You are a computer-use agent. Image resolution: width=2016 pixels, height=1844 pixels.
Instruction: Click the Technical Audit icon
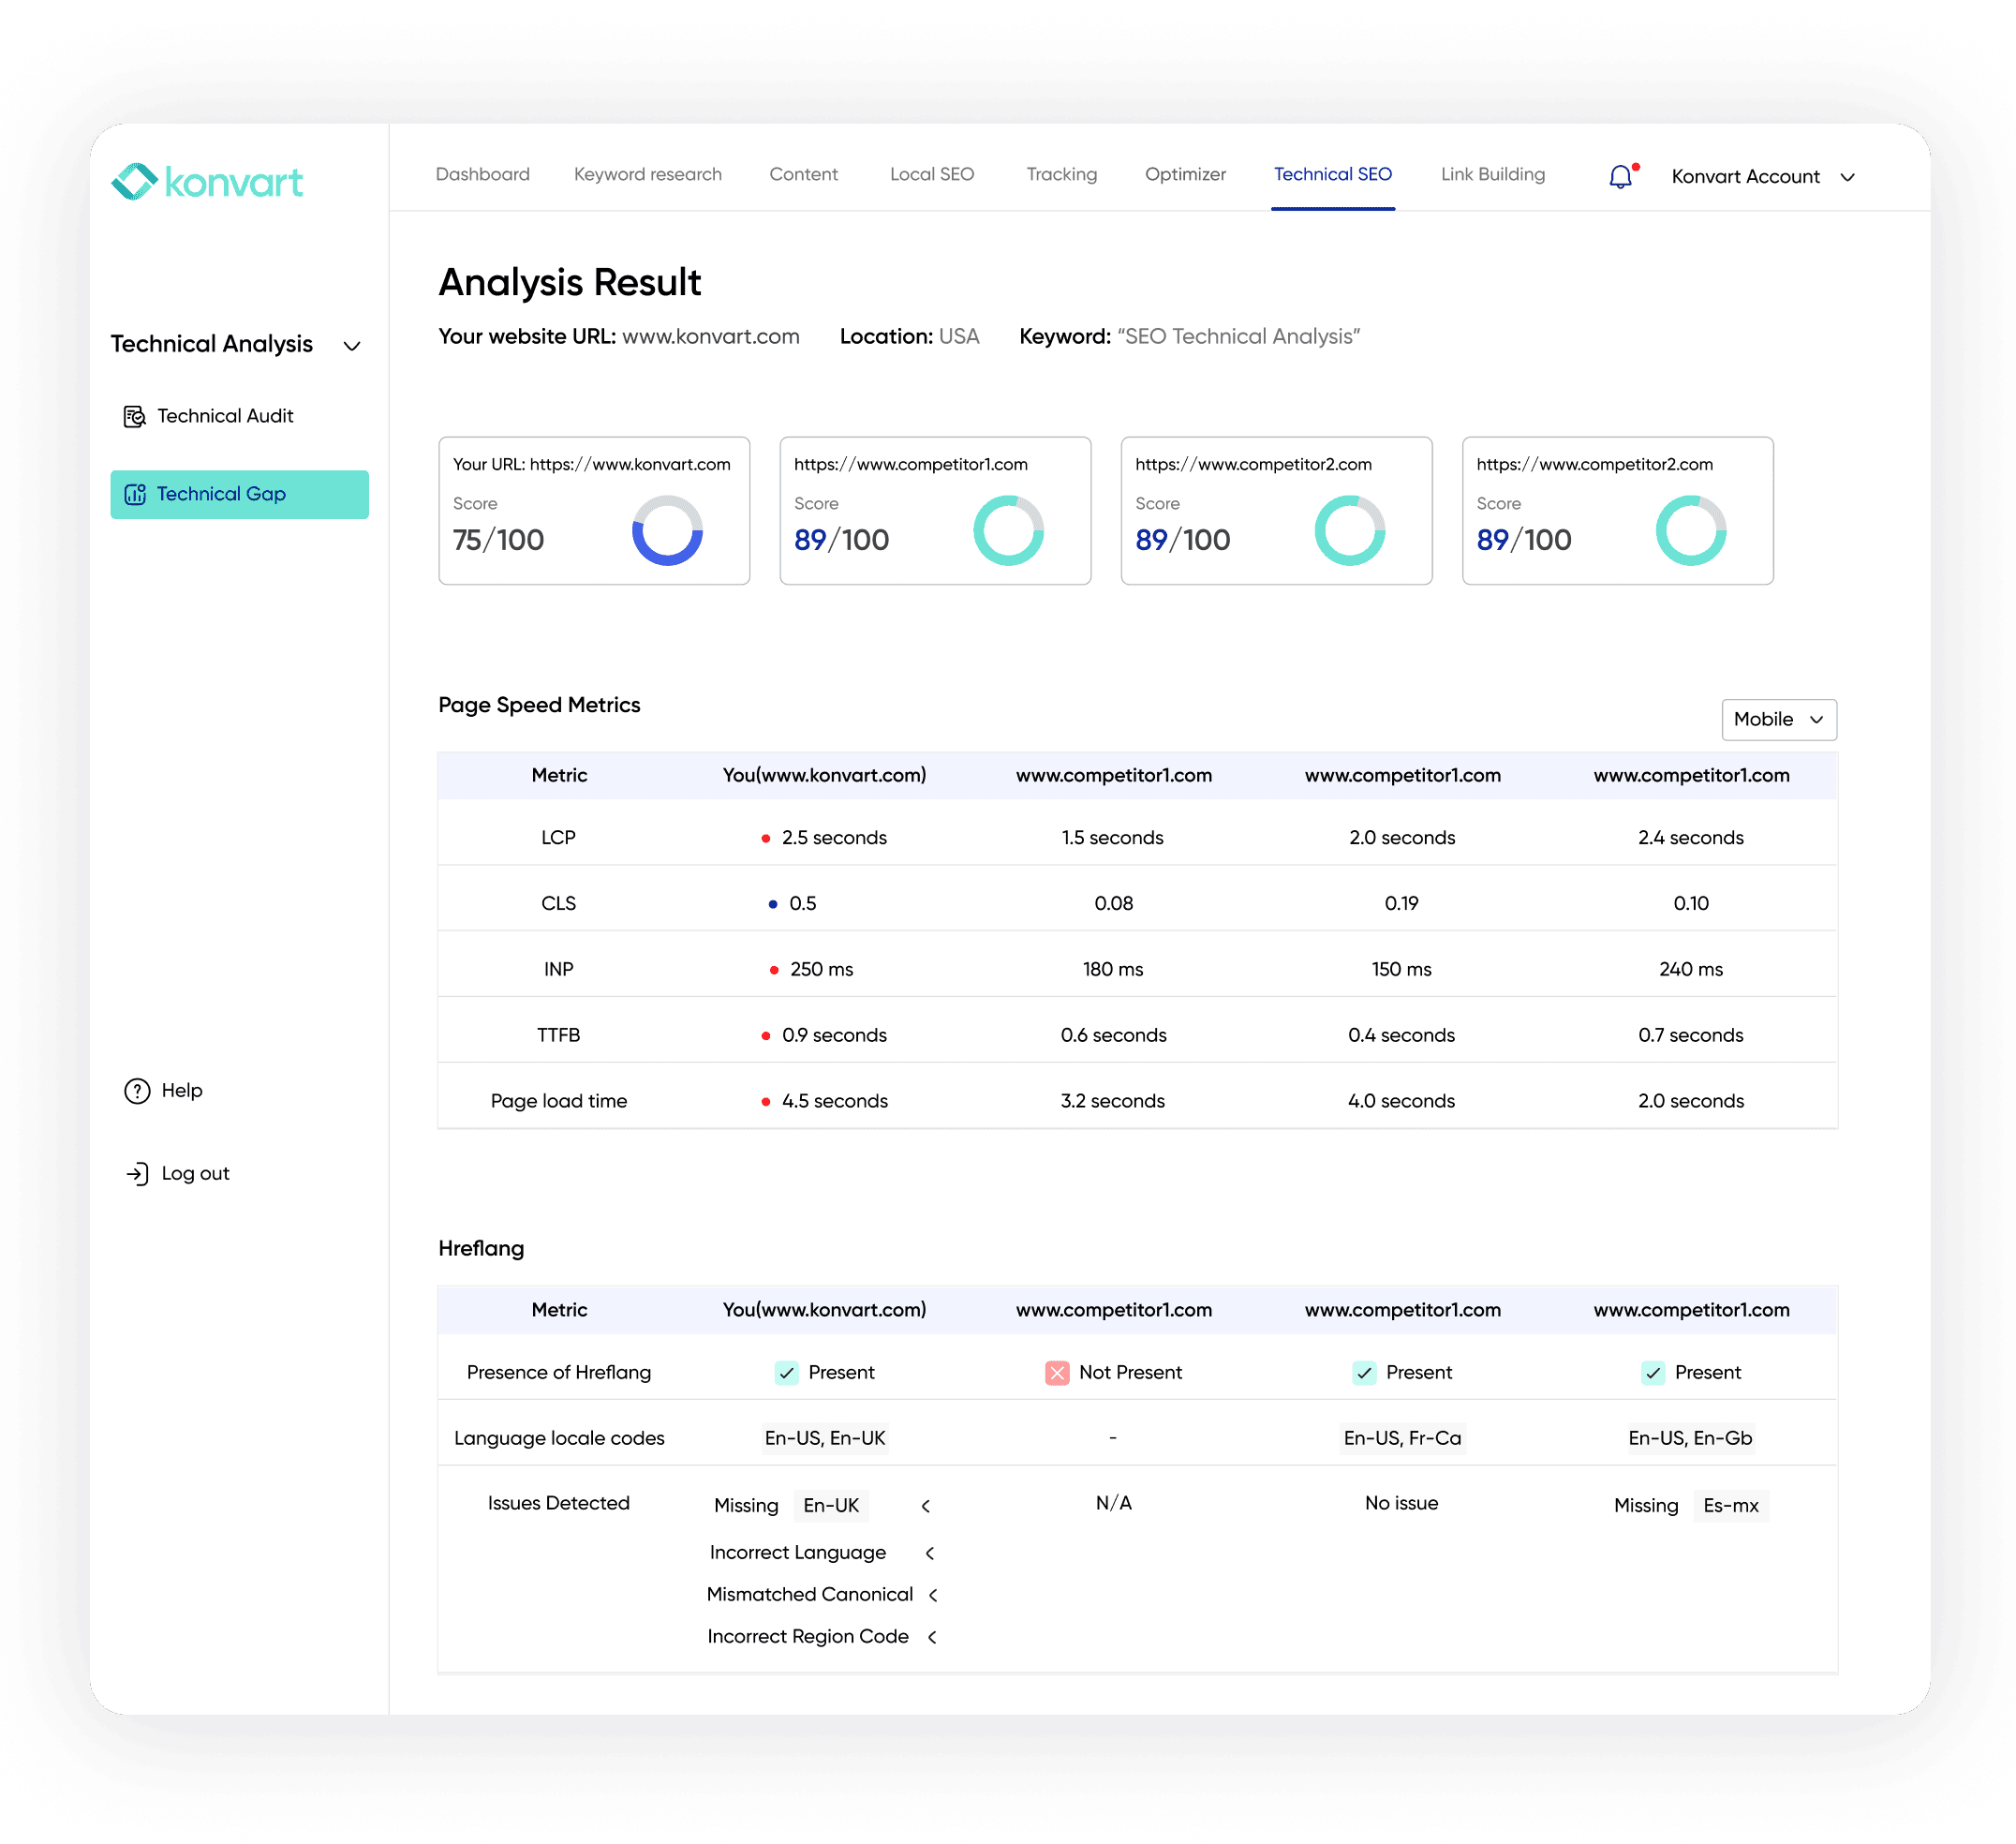tap(134, 416)
